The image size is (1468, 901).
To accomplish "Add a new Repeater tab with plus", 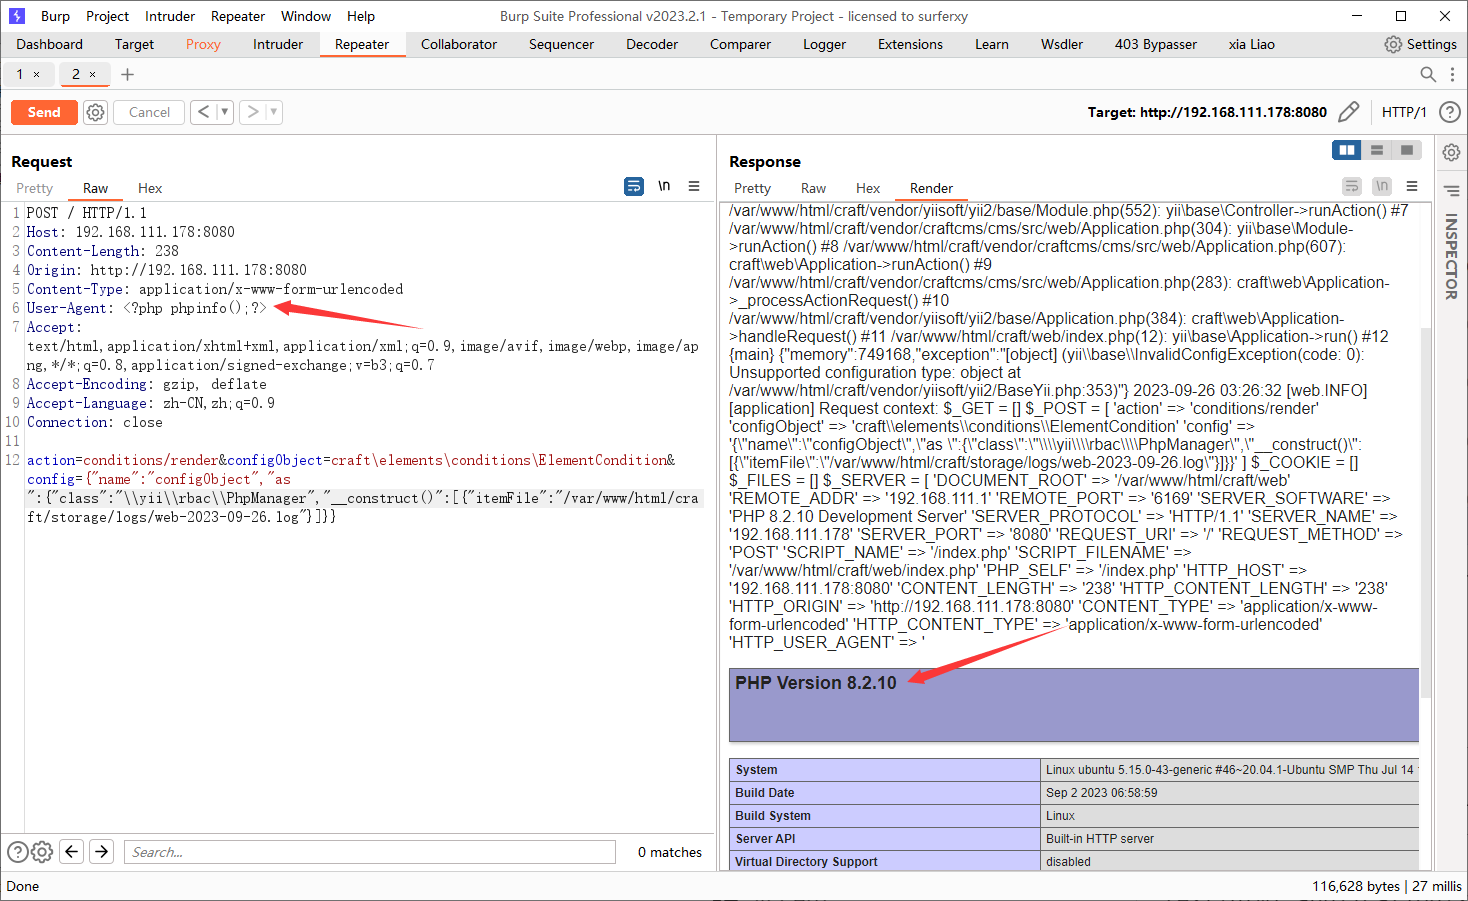I will (127, 74).
